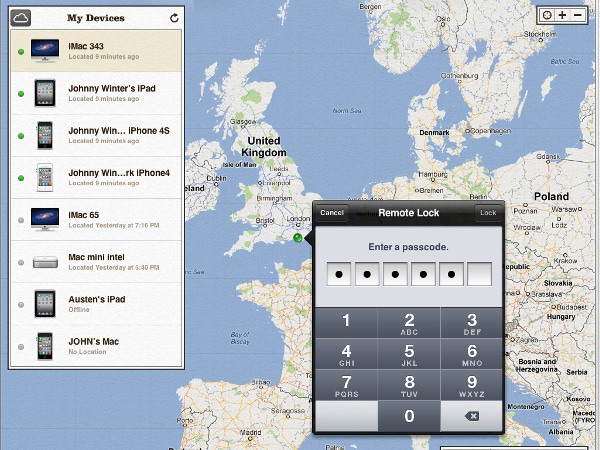Select Johnny Win...rk iPhone4 row
This screenshot has width=600, height=450.
[x=96, y=177]
